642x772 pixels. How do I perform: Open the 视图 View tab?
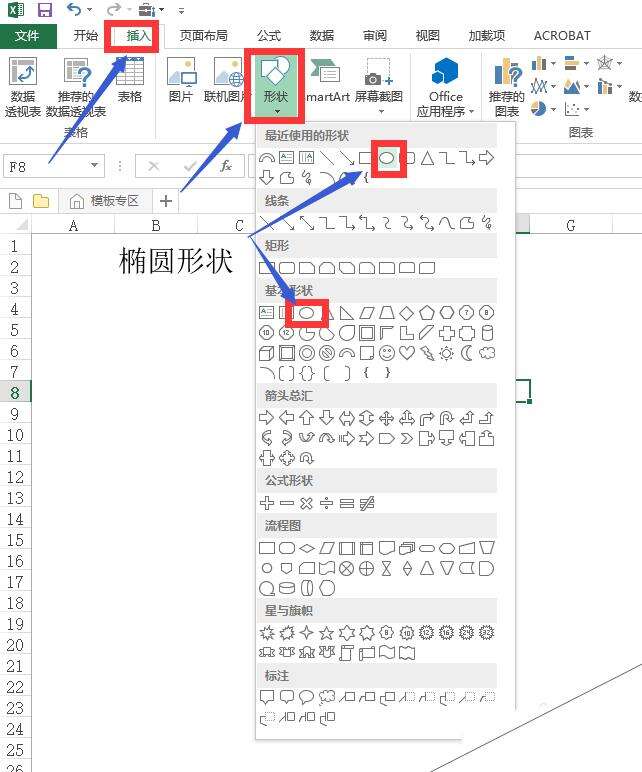pos(427,35)
